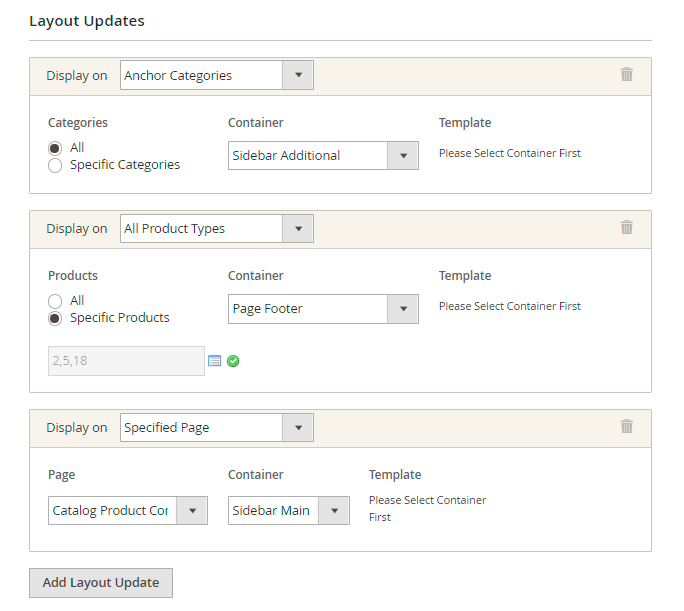Click the product IDs field showing 2,5,18

tap(126, 361)
